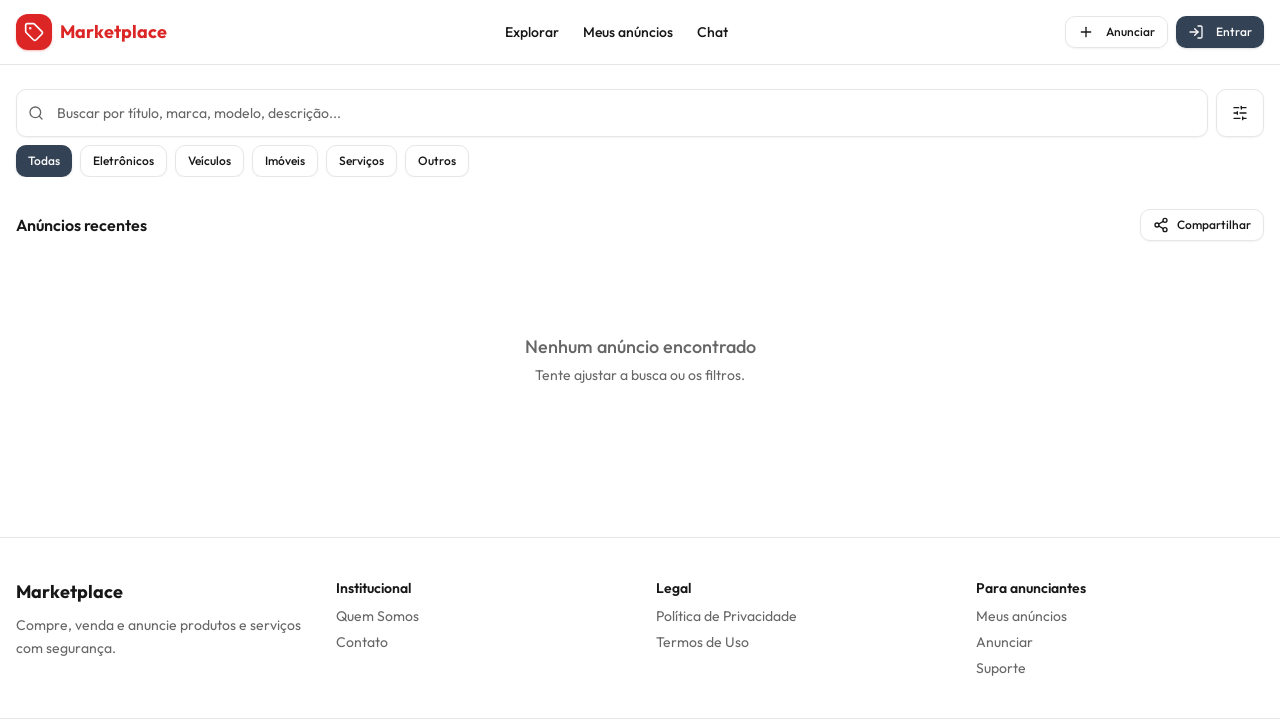Click the magnifier search icon
Screen dimensions: 1280x720
pos(36,113)
